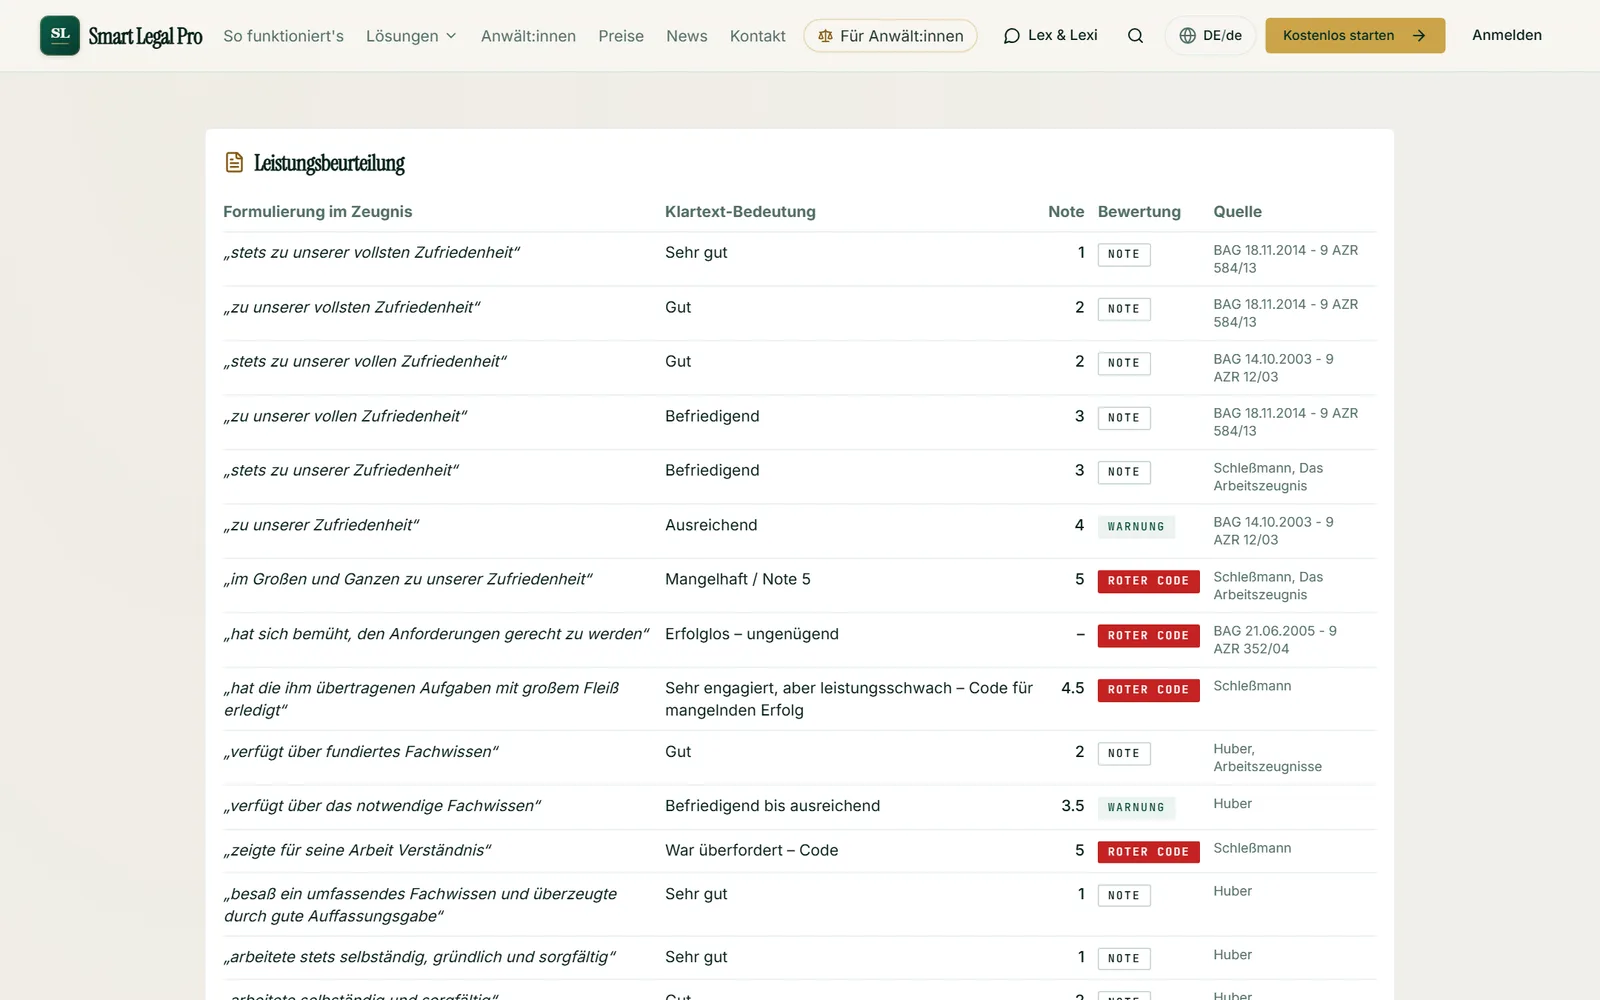The height and width of the screenshot is (1000, 1600).
Task: Open the Preise menu item
Action: pos(621,36)
